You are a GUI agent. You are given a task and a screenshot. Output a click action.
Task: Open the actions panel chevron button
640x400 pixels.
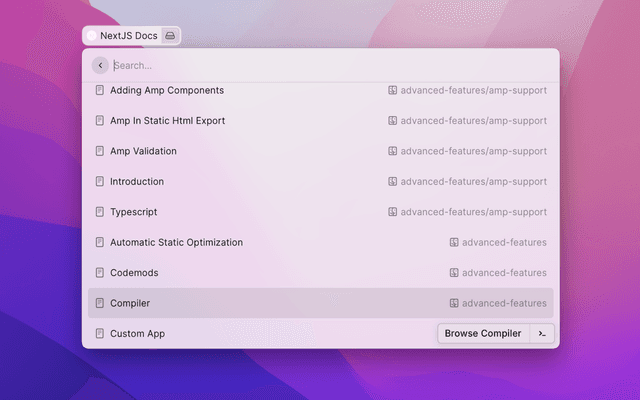pos(542,333)
